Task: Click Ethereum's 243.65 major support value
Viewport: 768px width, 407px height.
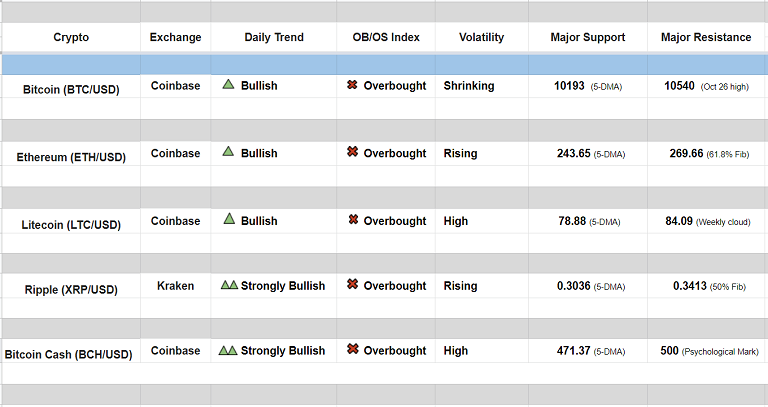Action: coord(573,153)
